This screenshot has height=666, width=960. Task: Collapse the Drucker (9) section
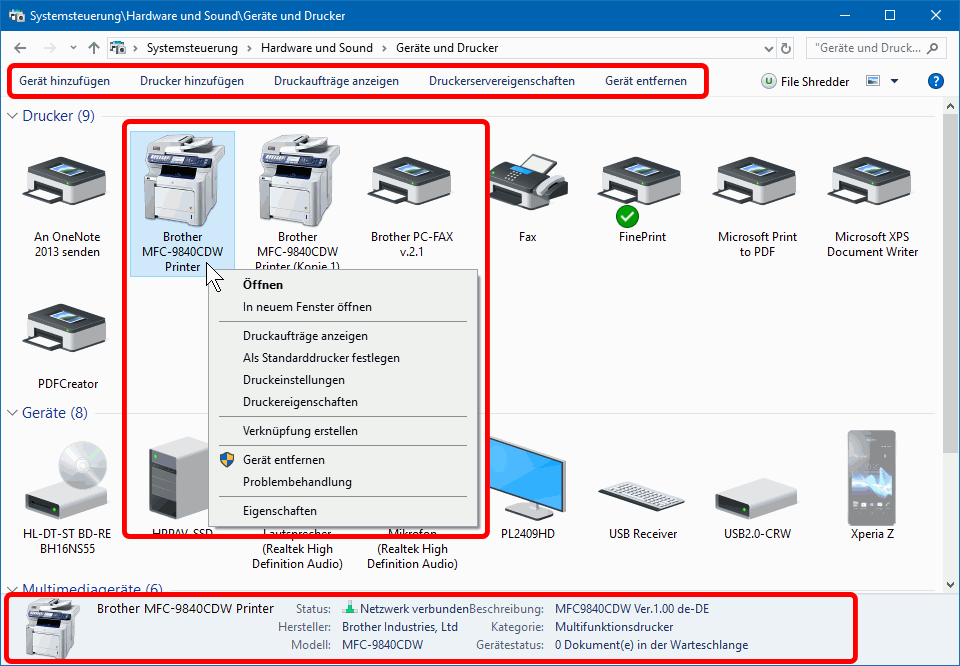(13, 116)
